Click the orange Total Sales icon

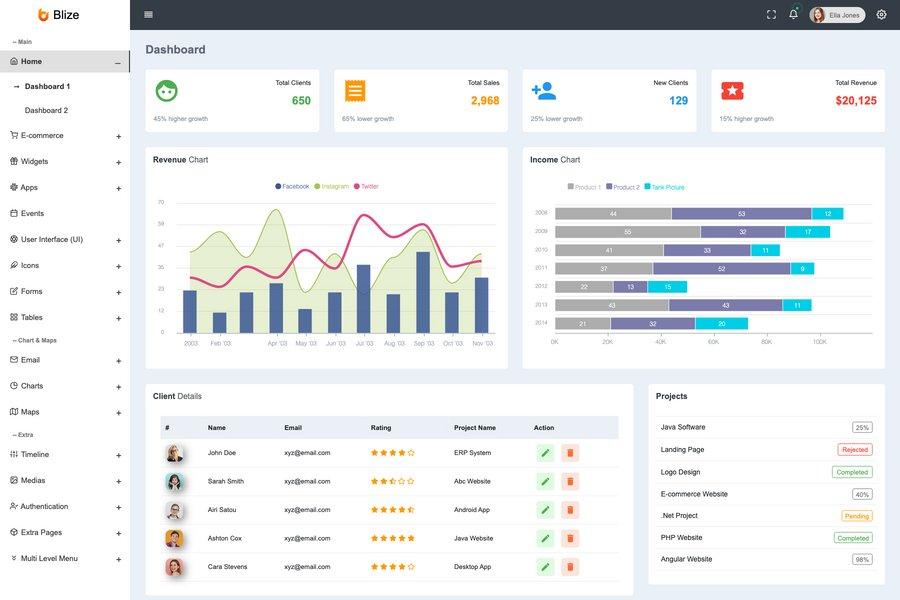355,90
